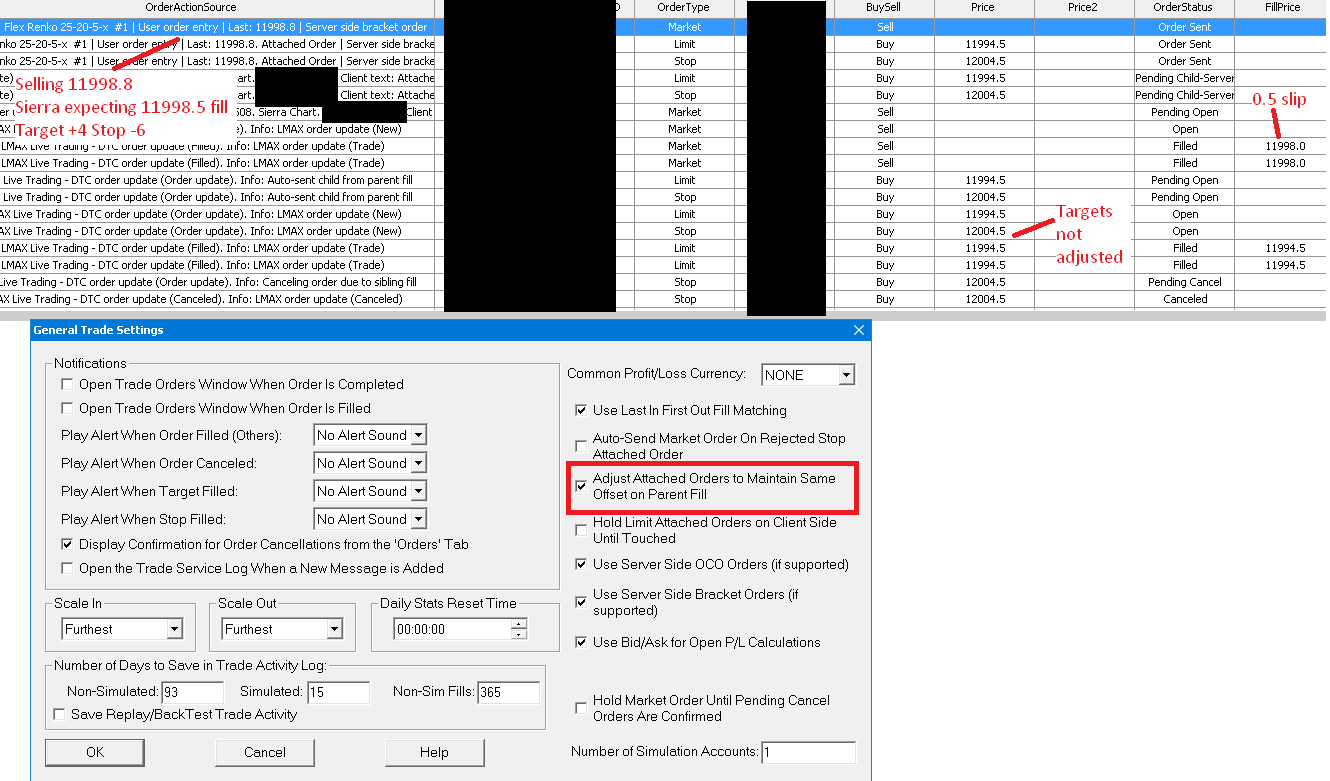Toggle Use Bid/Ask for Open P/L Calculations
This screenshot has height=781, width=1330.
[x=581, y=642]
